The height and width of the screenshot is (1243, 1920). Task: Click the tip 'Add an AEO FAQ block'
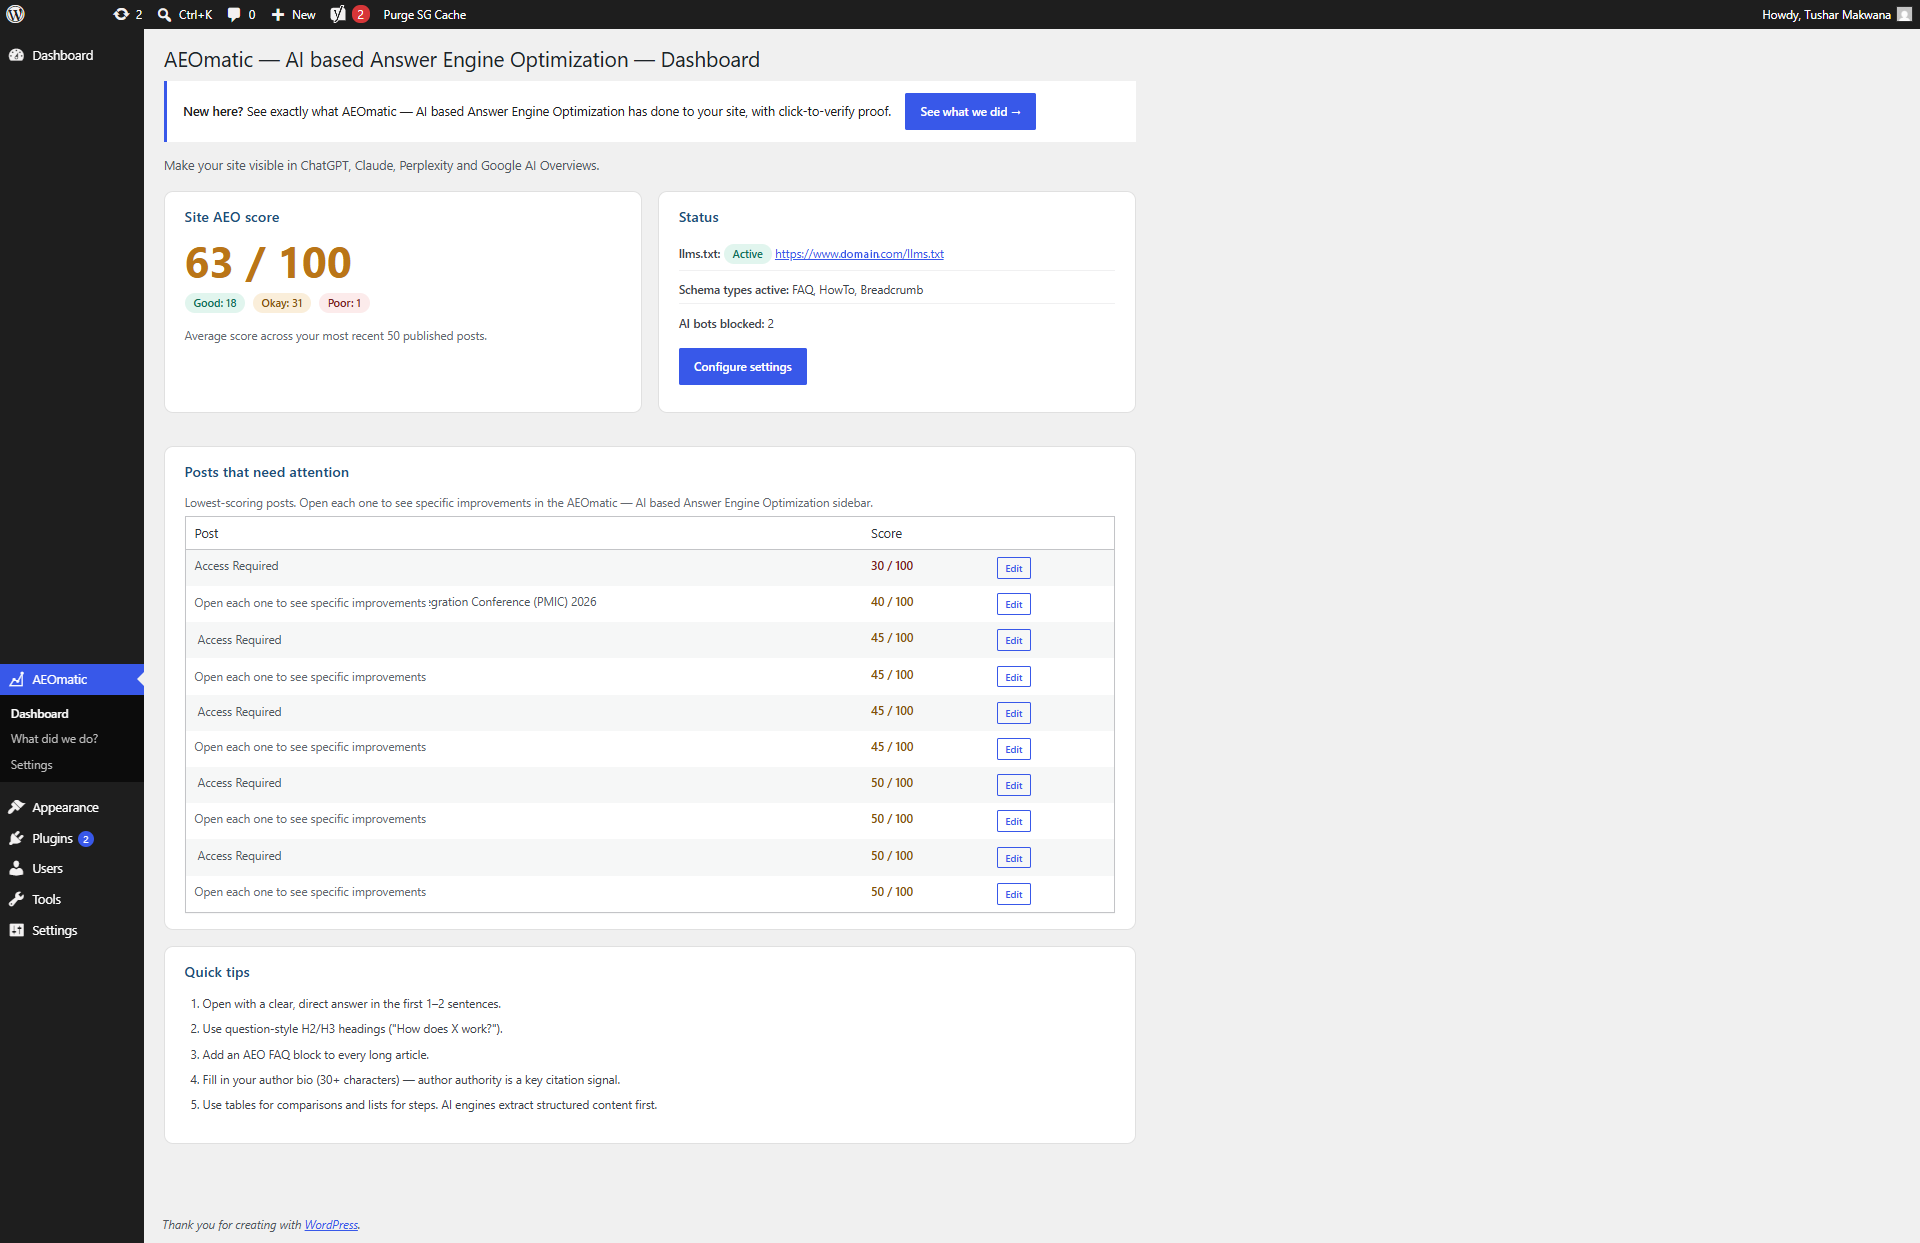[x=316, y=1055]
